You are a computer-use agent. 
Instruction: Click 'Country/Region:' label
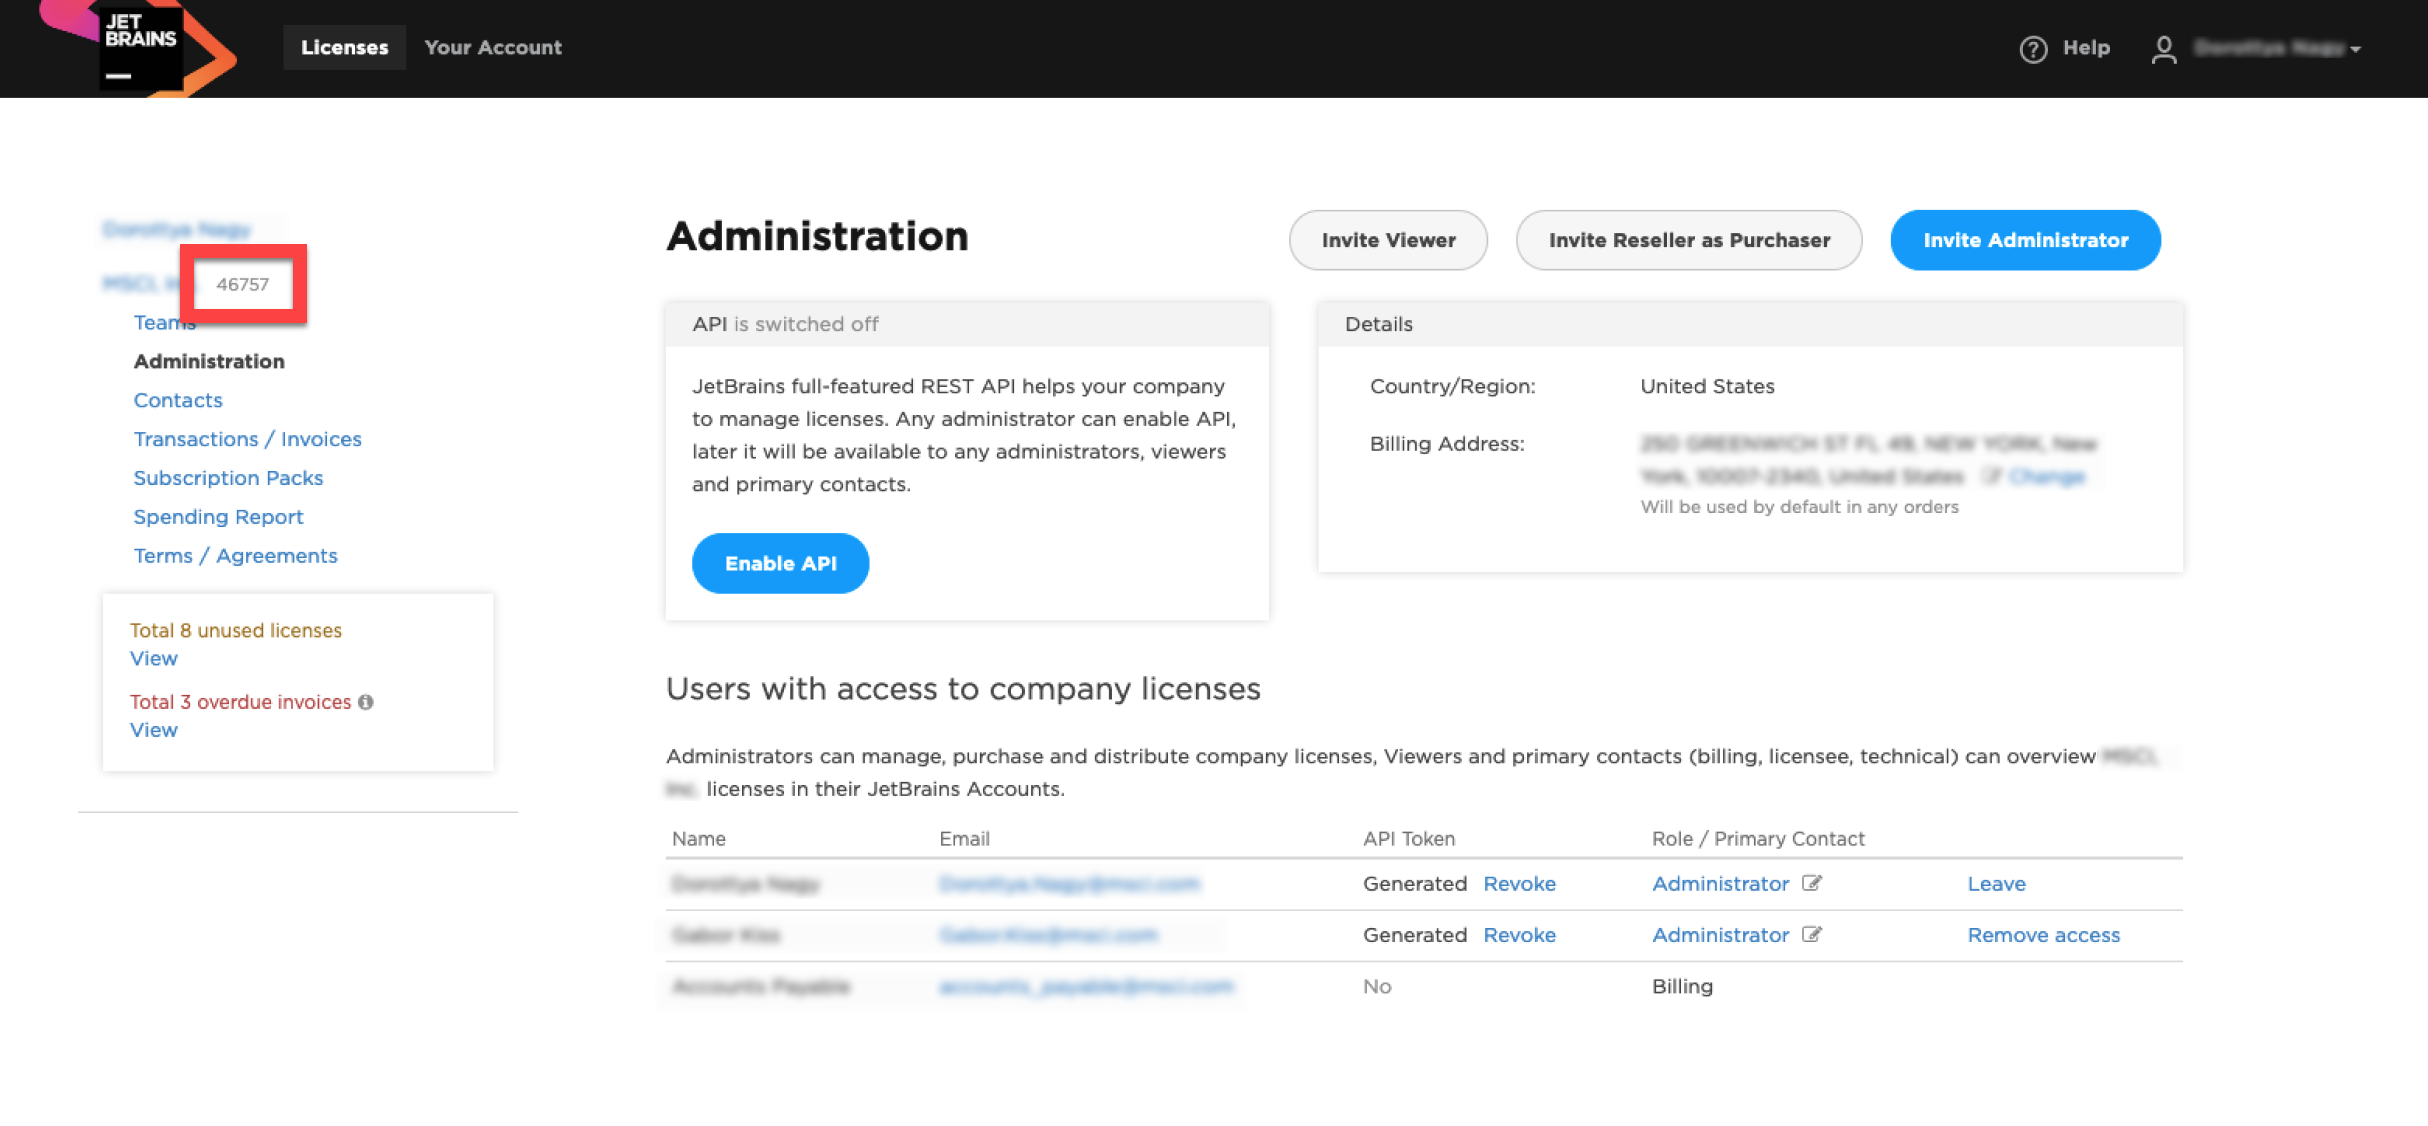(1452, 386)
